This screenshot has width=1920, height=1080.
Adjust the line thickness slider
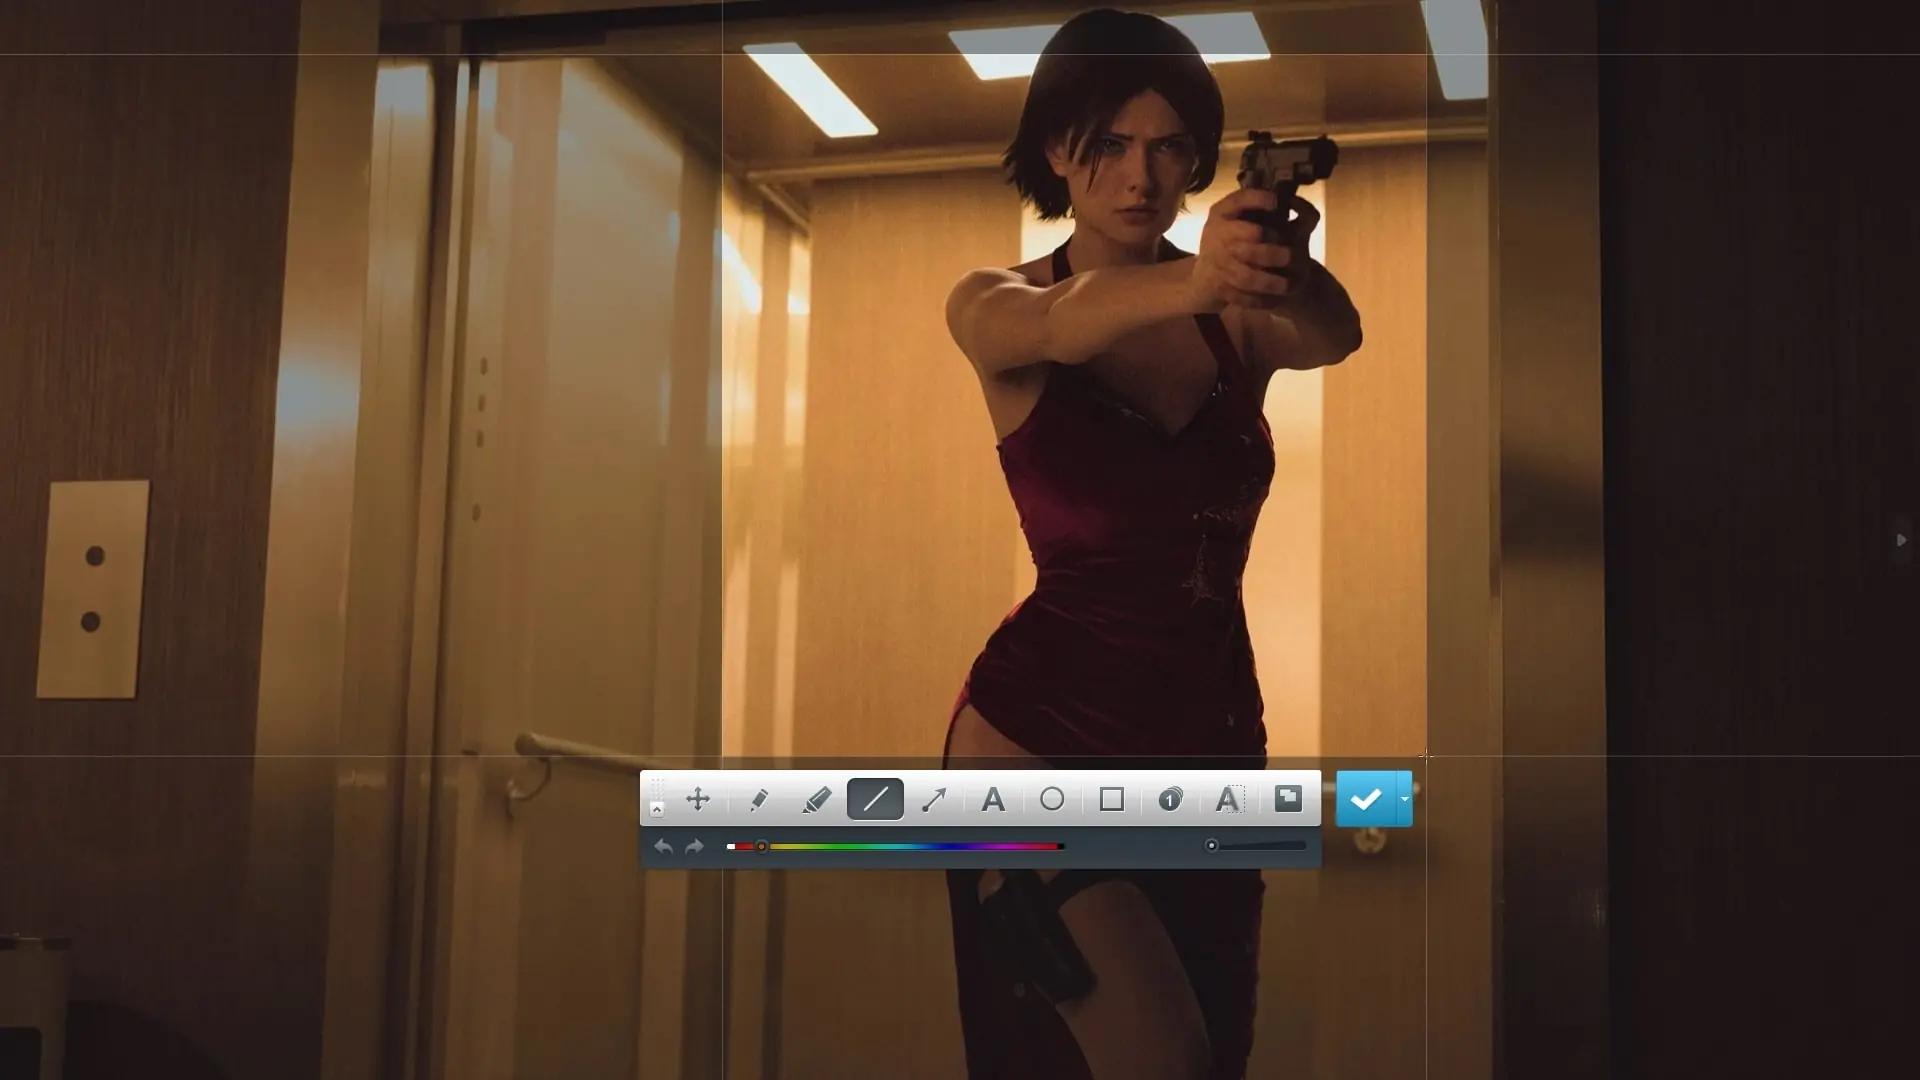coord(1256,846)
